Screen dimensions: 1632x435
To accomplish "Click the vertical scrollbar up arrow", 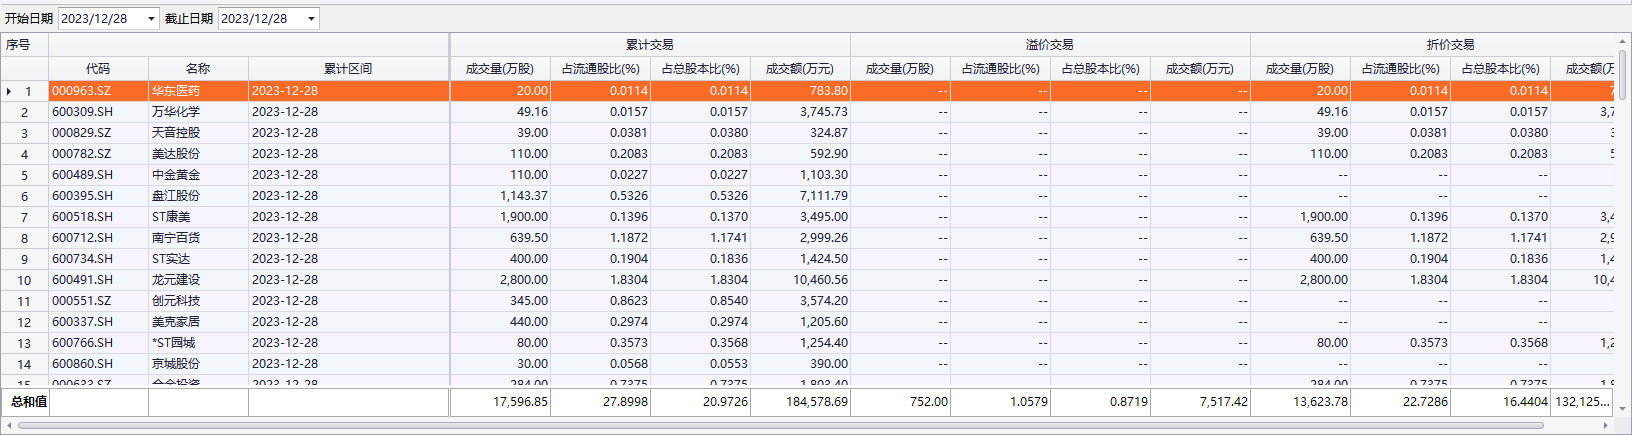I will coord(1623,41).
